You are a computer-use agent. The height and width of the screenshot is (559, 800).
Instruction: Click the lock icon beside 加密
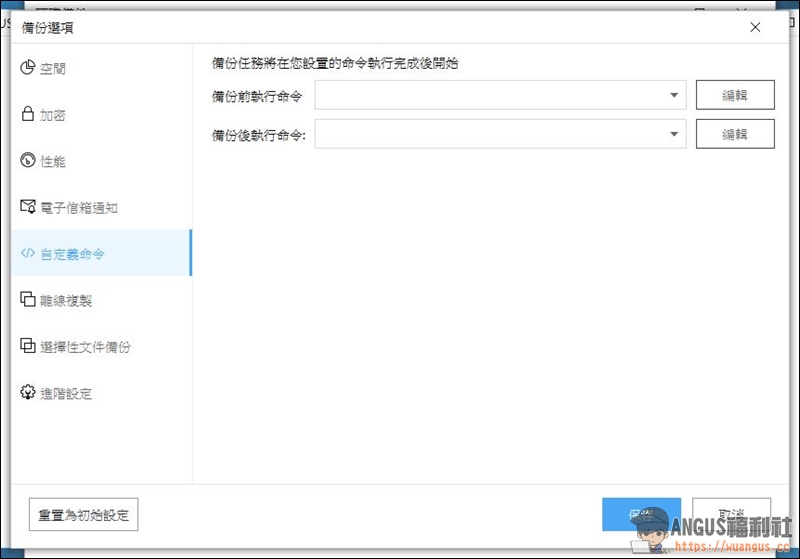tap(27, 114)
